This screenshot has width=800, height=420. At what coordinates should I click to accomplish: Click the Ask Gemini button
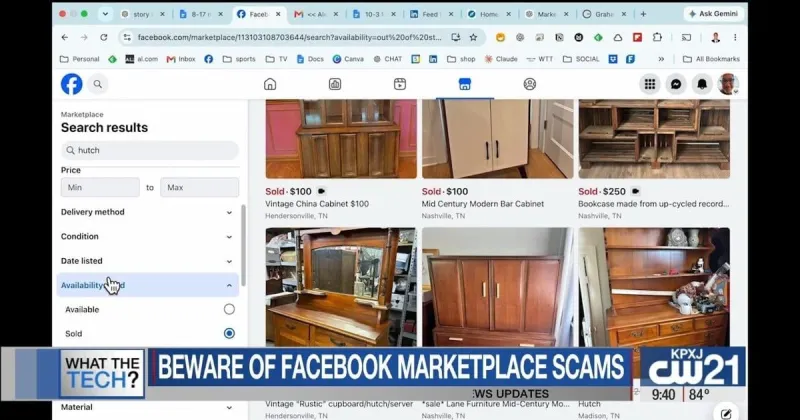713,14
